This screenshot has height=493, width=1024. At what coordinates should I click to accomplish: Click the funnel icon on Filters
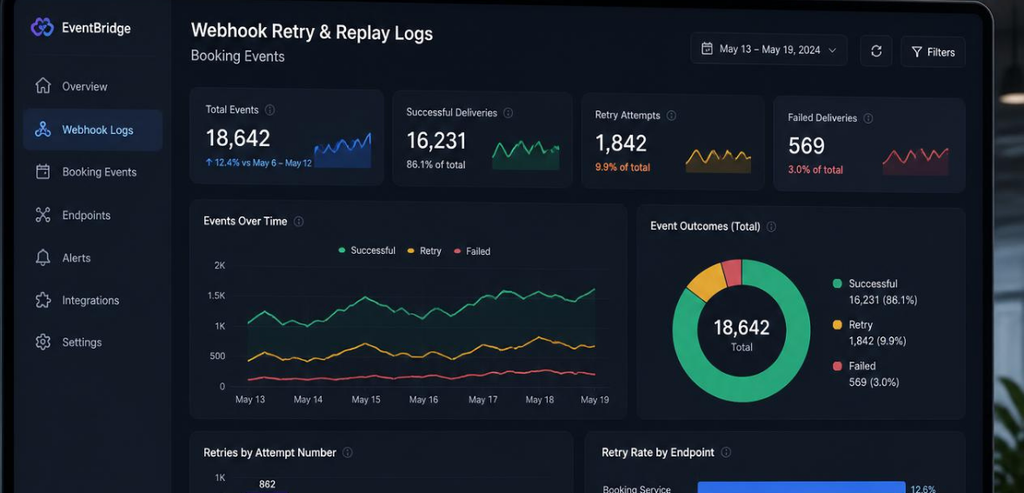click(916, 52)
